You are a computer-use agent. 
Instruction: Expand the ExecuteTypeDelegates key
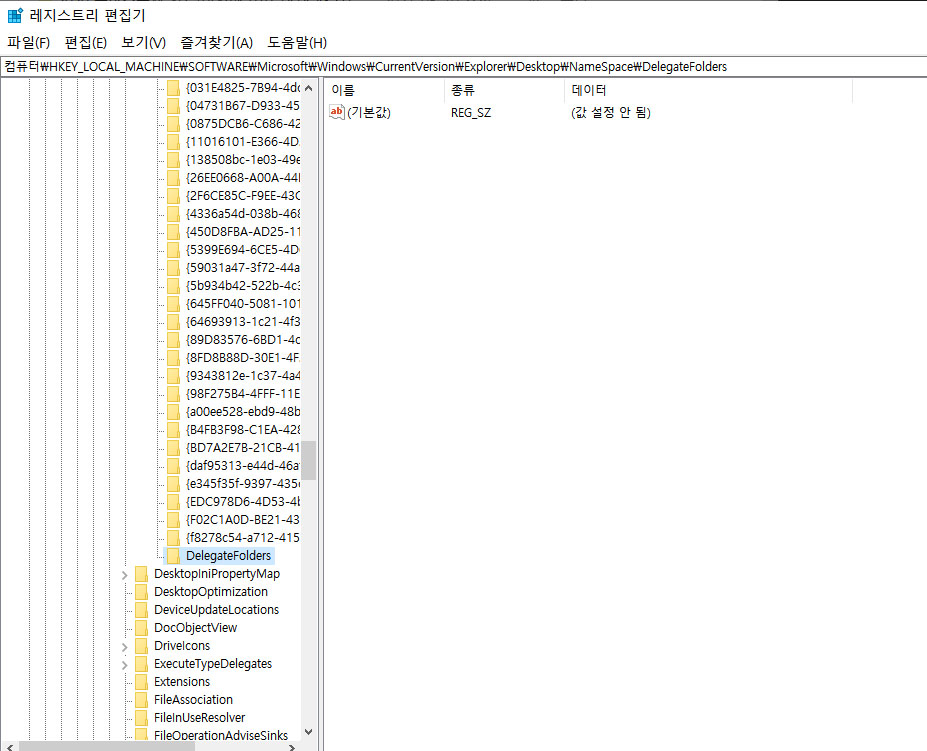coord(125,665)
